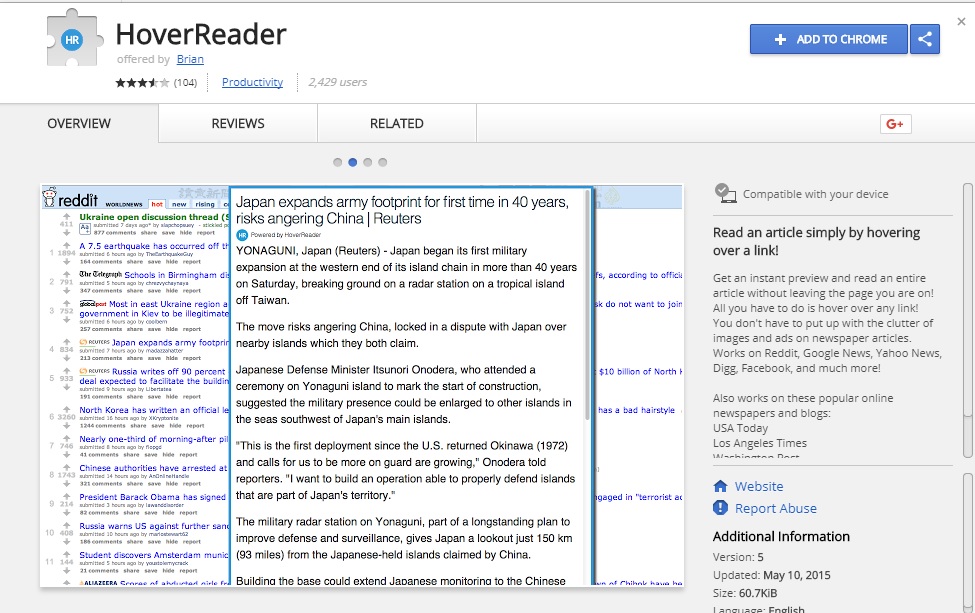Click the Report Abuse exclamation icon

click(720, 508)
